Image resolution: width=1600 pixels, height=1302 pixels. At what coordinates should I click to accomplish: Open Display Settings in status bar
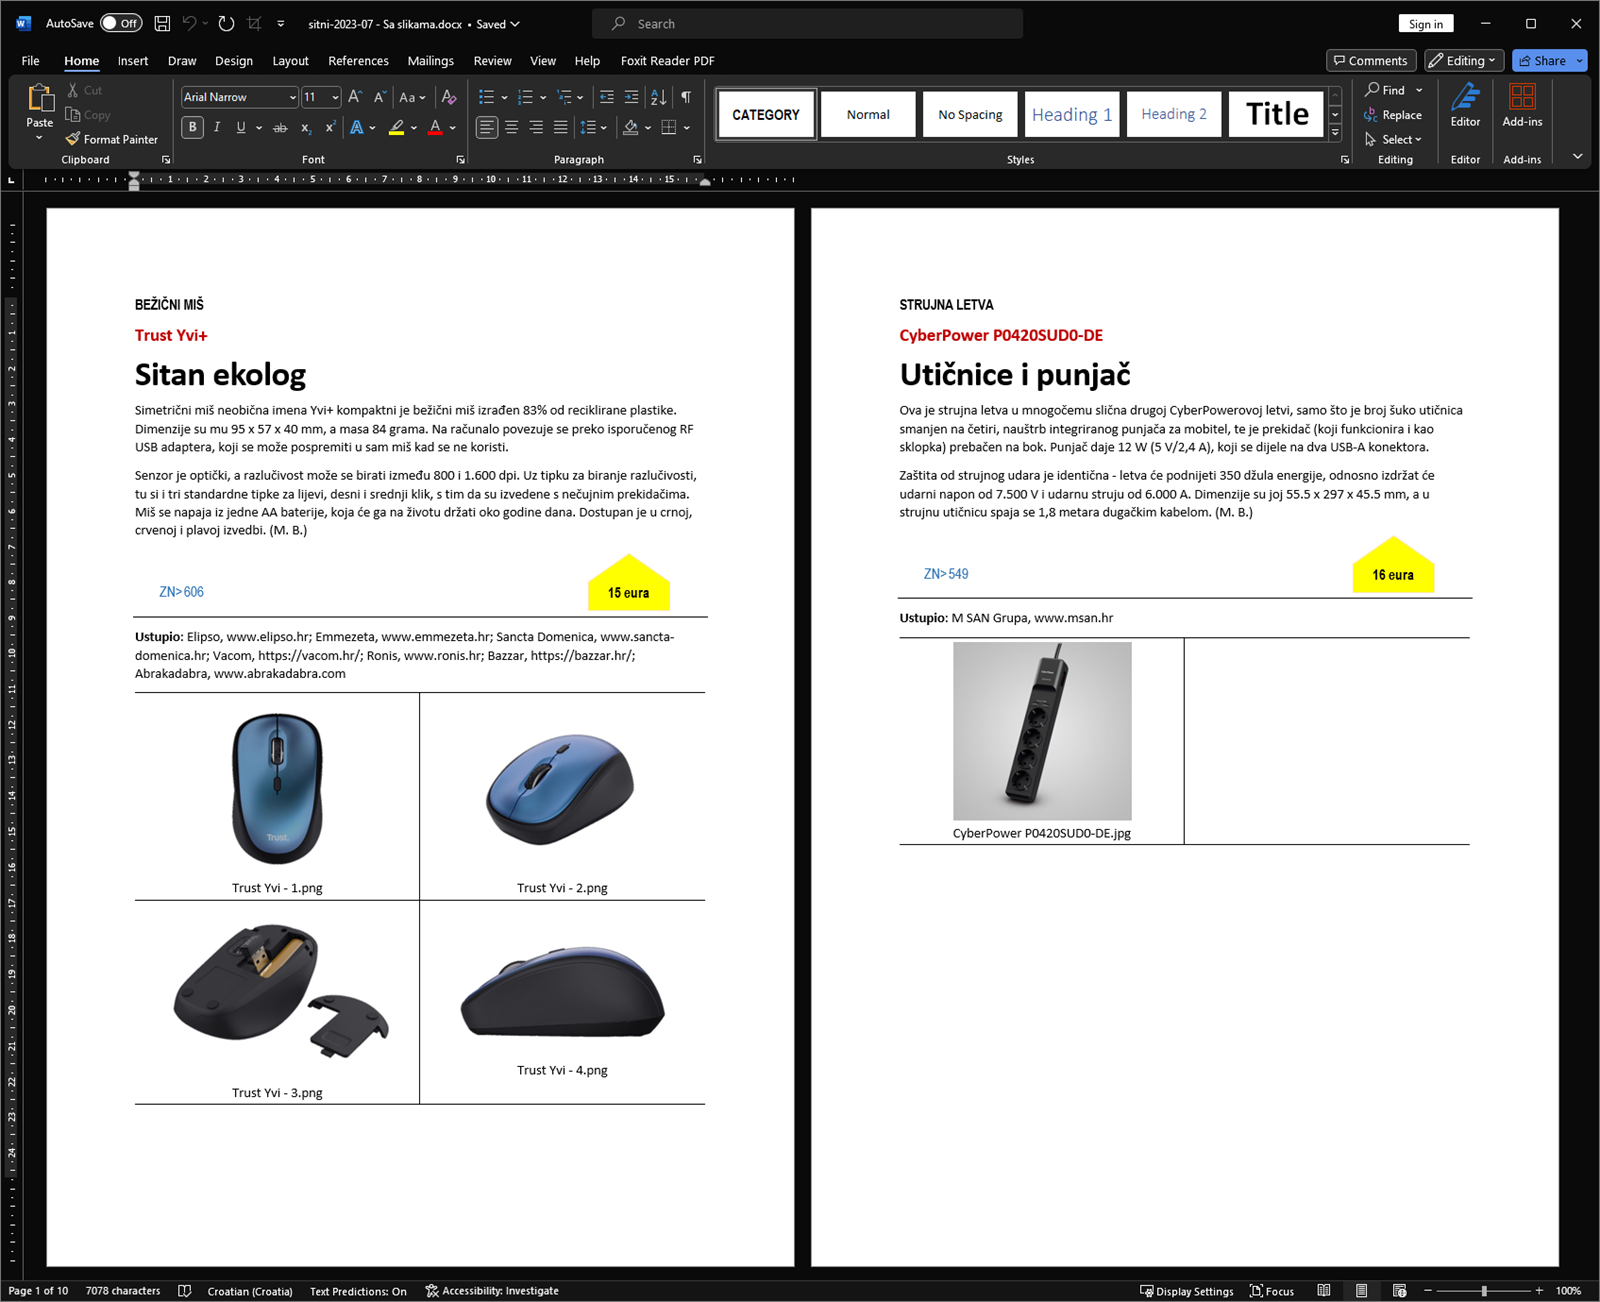1187,1291
